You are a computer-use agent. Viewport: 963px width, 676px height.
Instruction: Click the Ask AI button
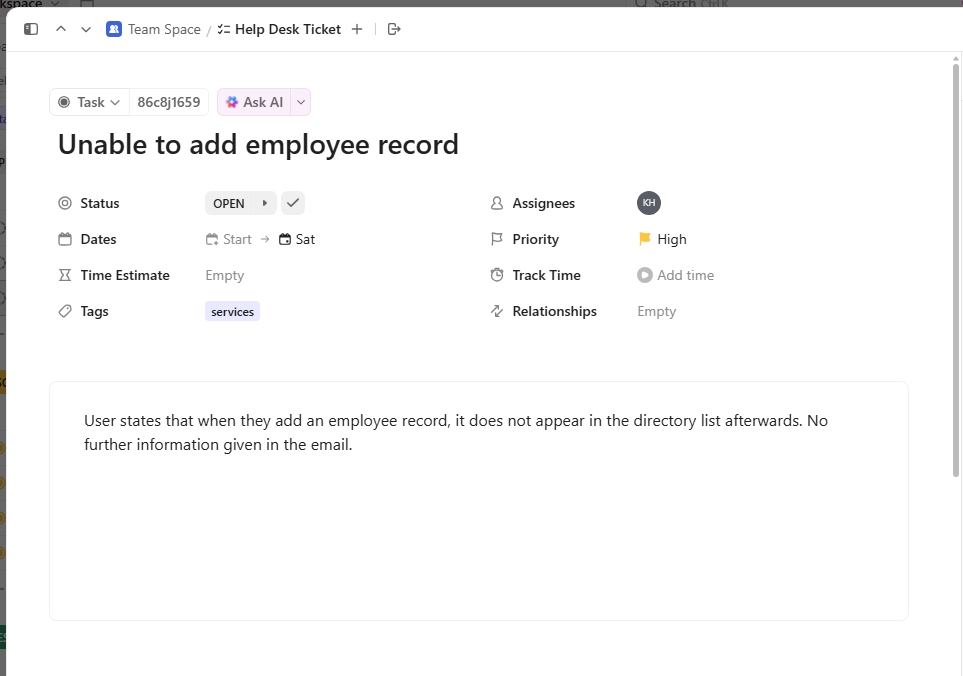pos(254,102)
